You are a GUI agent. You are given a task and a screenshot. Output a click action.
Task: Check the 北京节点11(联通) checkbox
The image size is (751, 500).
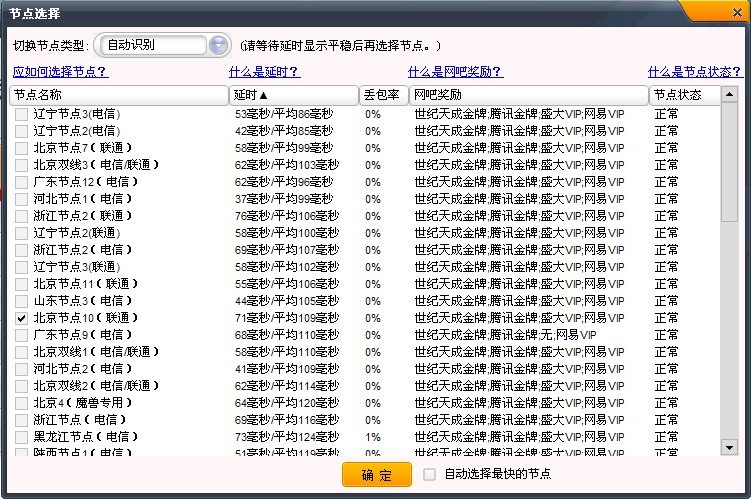pyautogui.click(x=21, y=284)
